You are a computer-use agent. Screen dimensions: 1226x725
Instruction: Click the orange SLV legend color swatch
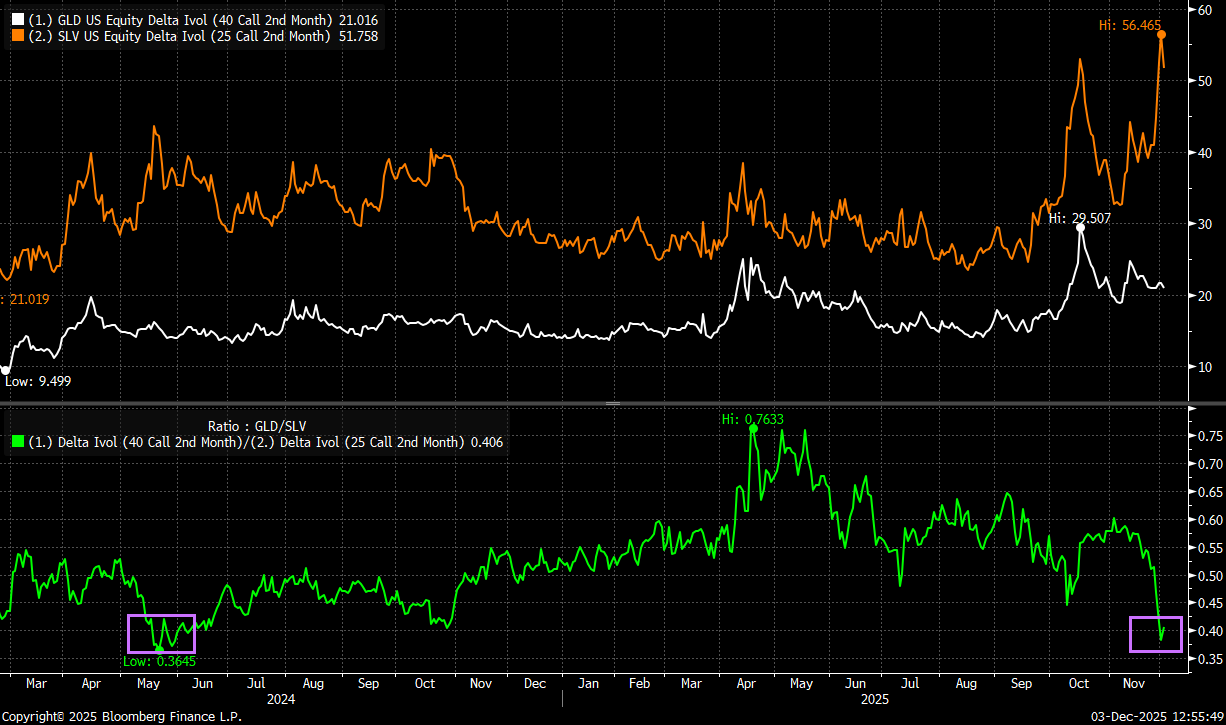16,36
